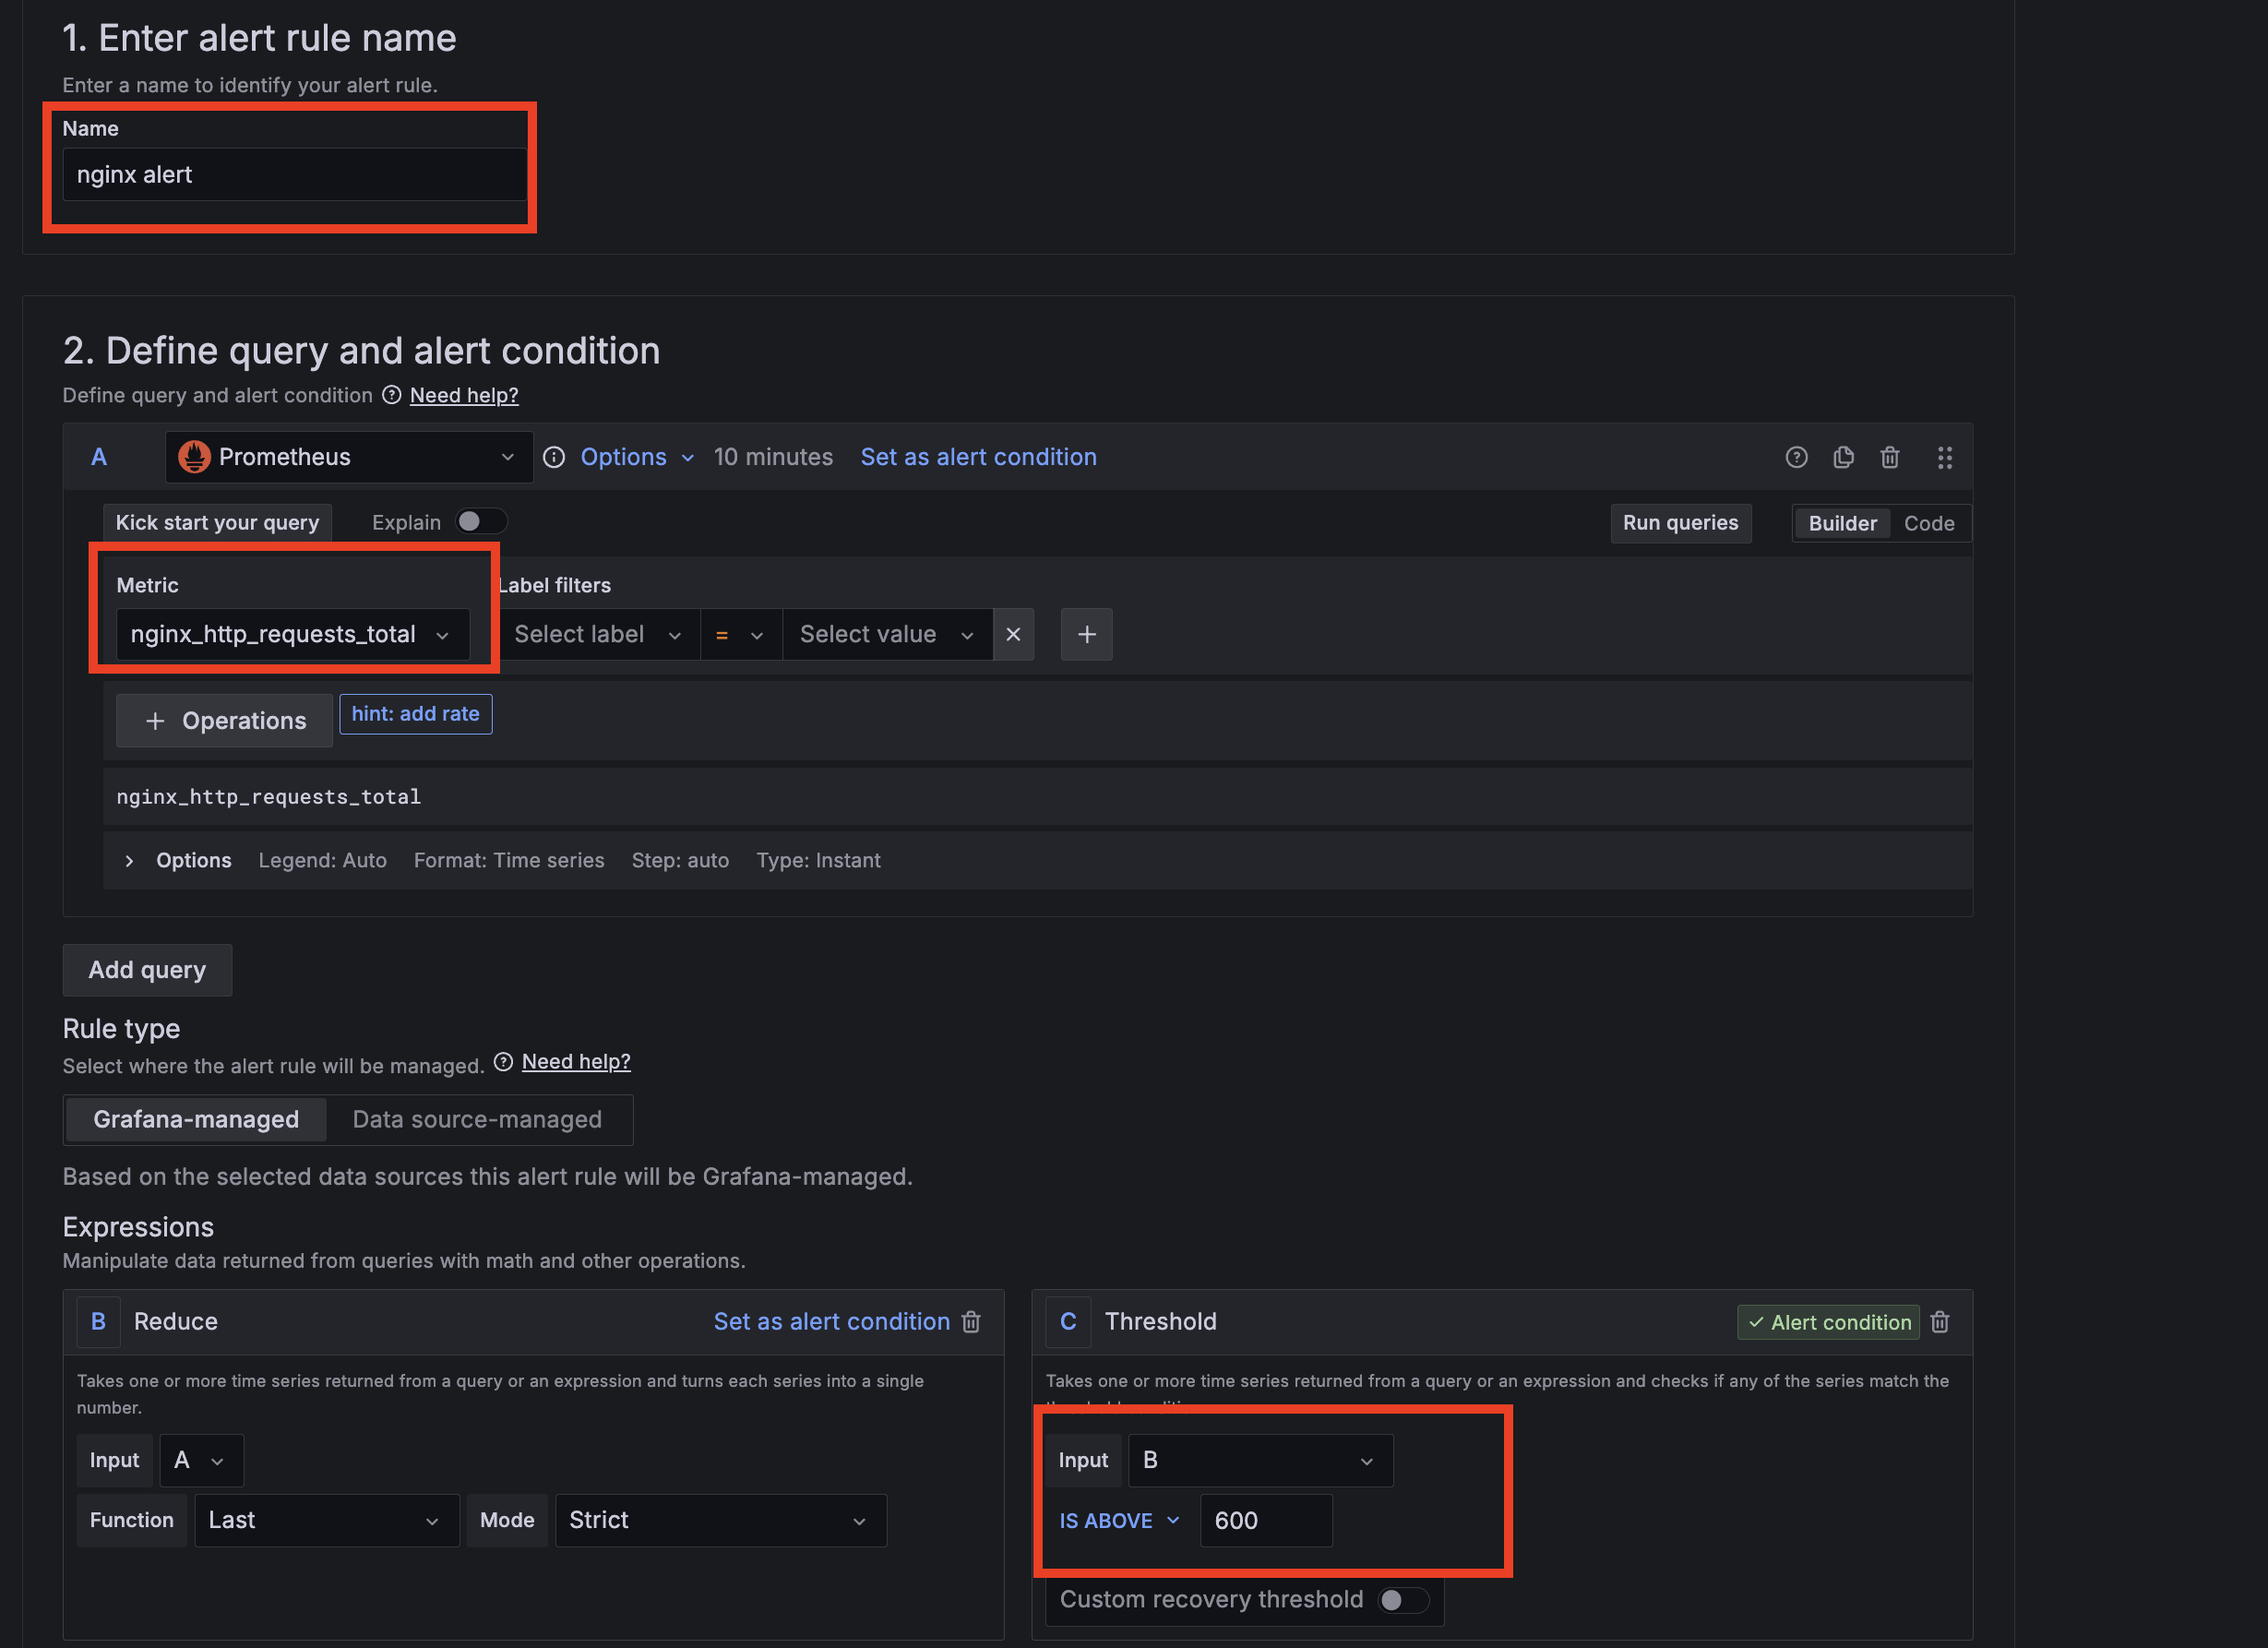Toggle the Explain switch
Screen dimensions: 2268x1648
tap(481, 522)
